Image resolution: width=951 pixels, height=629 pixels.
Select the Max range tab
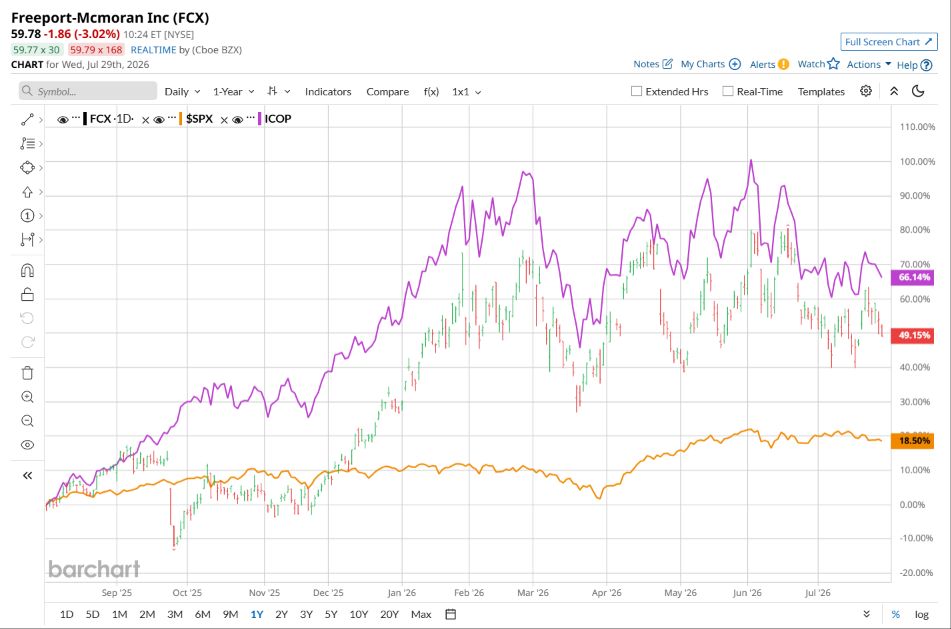(x=421, y=614)
